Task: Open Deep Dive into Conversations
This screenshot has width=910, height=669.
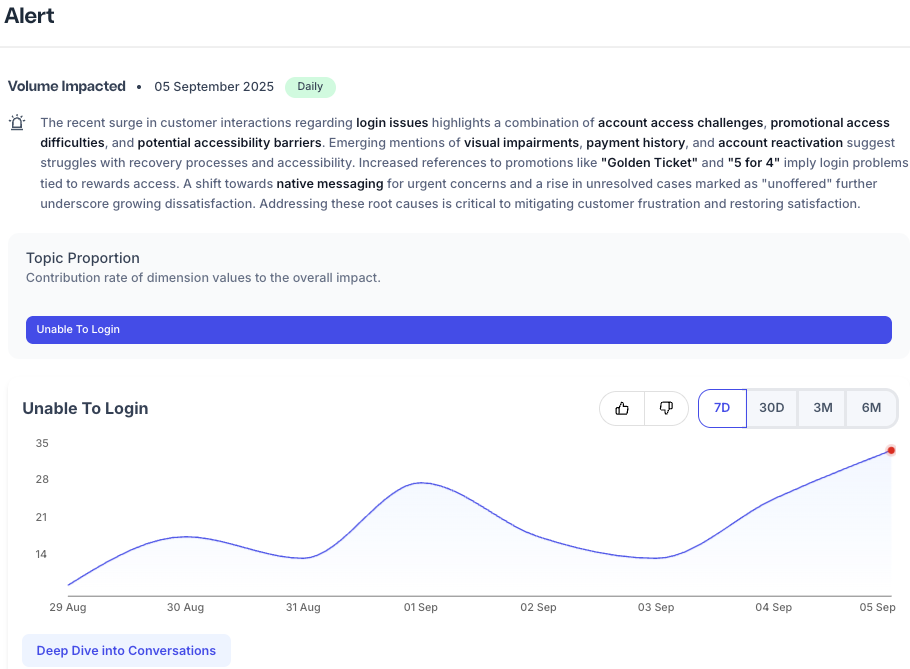Action: click(126, 650)
